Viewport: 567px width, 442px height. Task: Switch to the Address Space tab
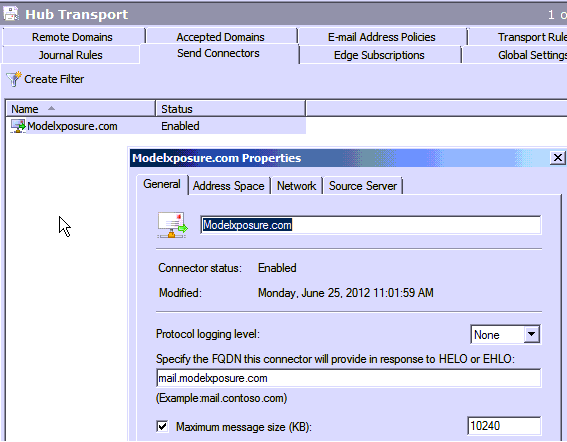pos(229,186)
